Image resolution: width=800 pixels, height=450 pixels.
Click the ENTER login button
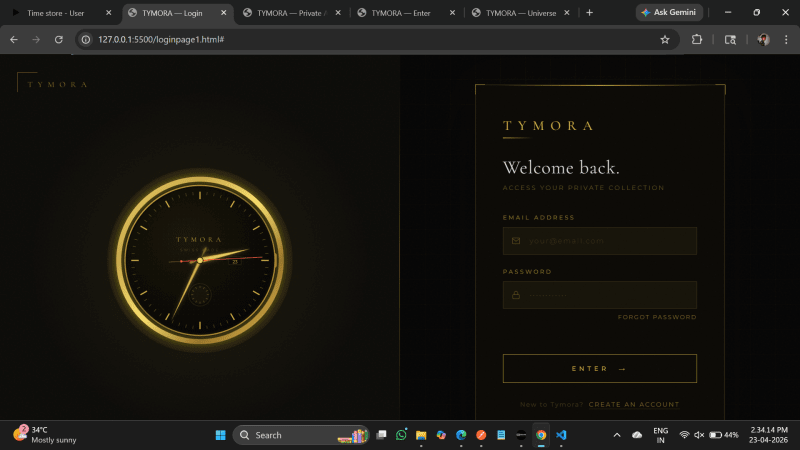point(599,368)
